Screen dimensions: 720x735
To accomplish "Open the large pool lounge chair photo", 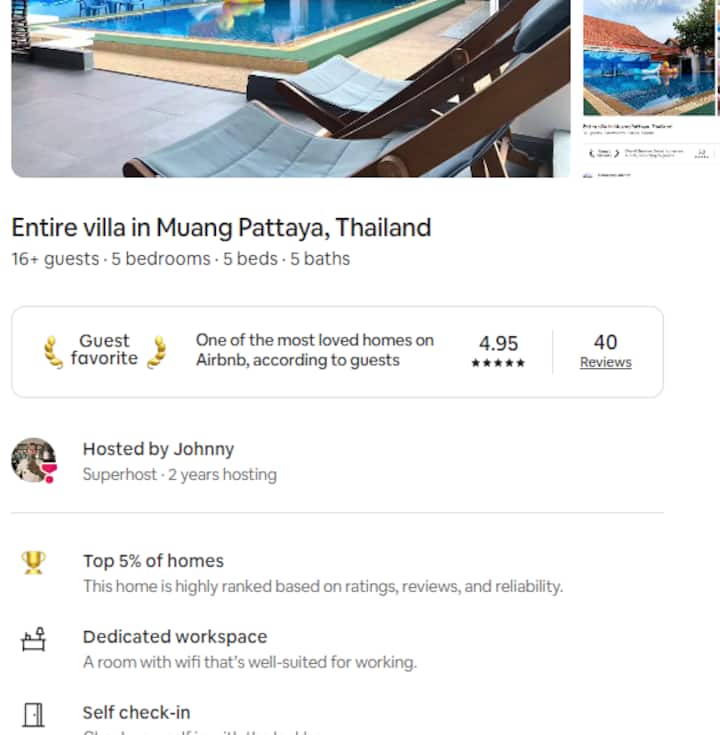I will coord(290,88).
